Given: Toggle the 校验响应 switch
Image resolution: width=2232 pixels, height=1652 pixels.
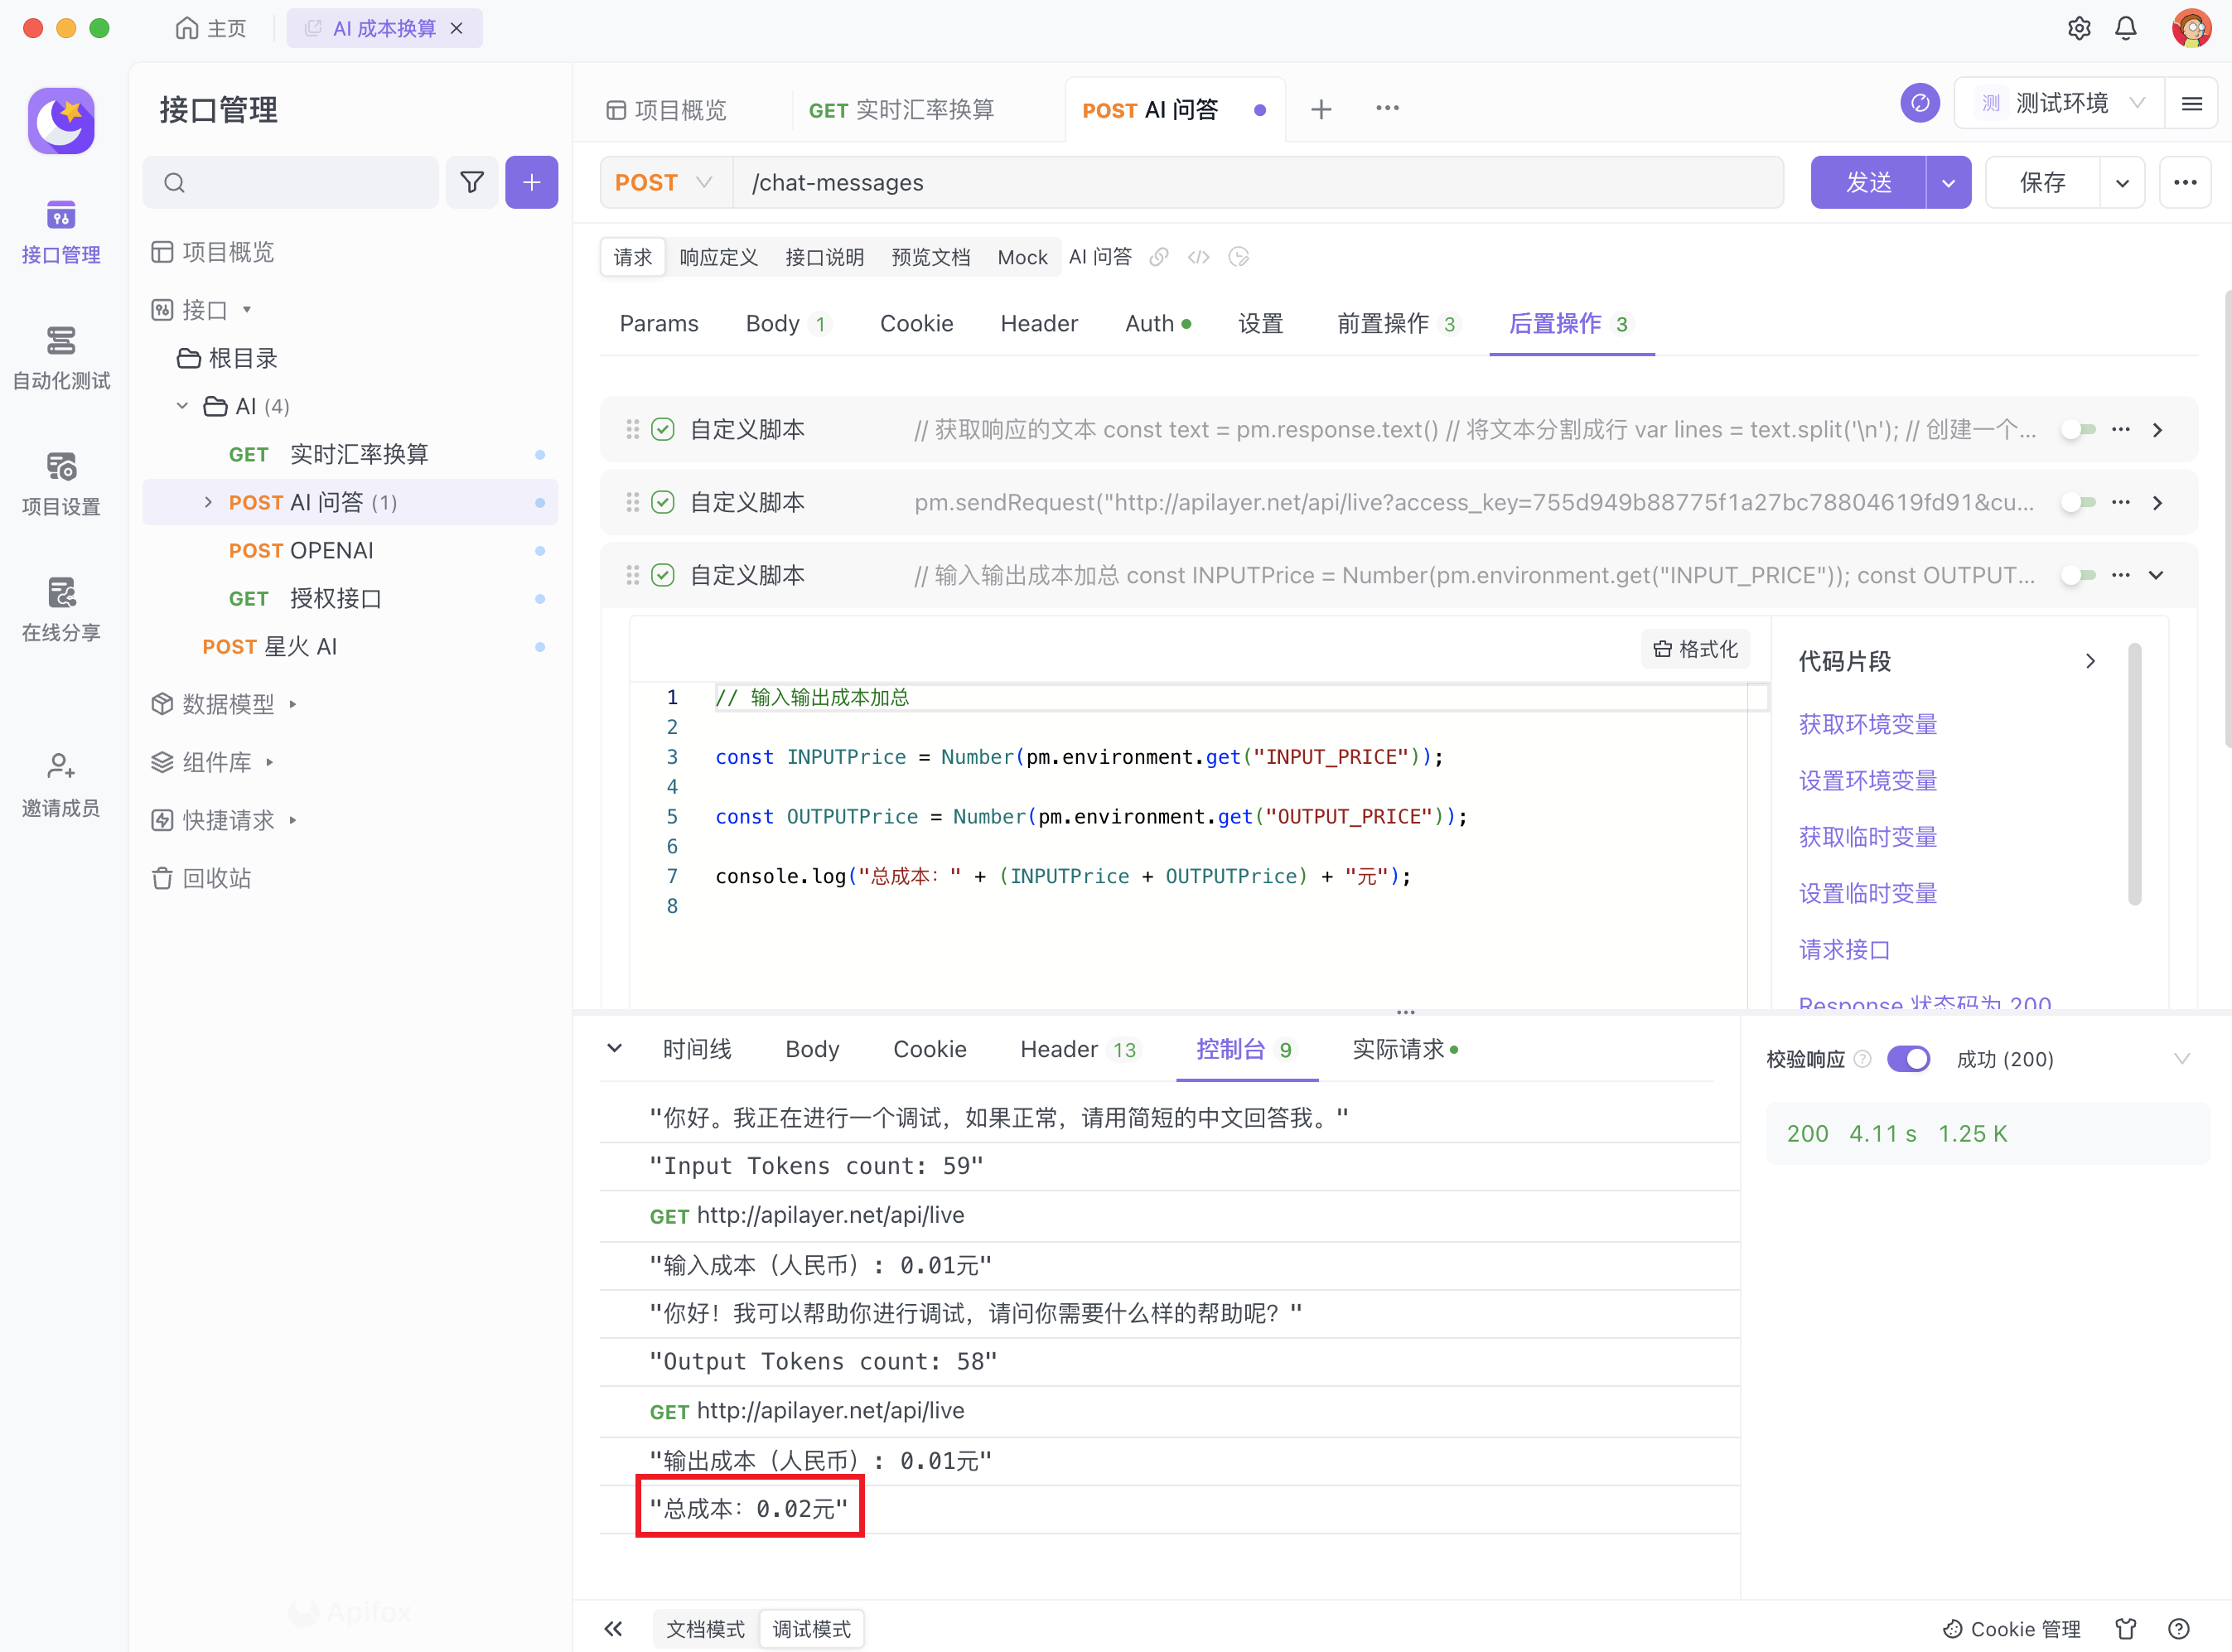Looking at the screenshot, I should [x=1908, y=1058].
